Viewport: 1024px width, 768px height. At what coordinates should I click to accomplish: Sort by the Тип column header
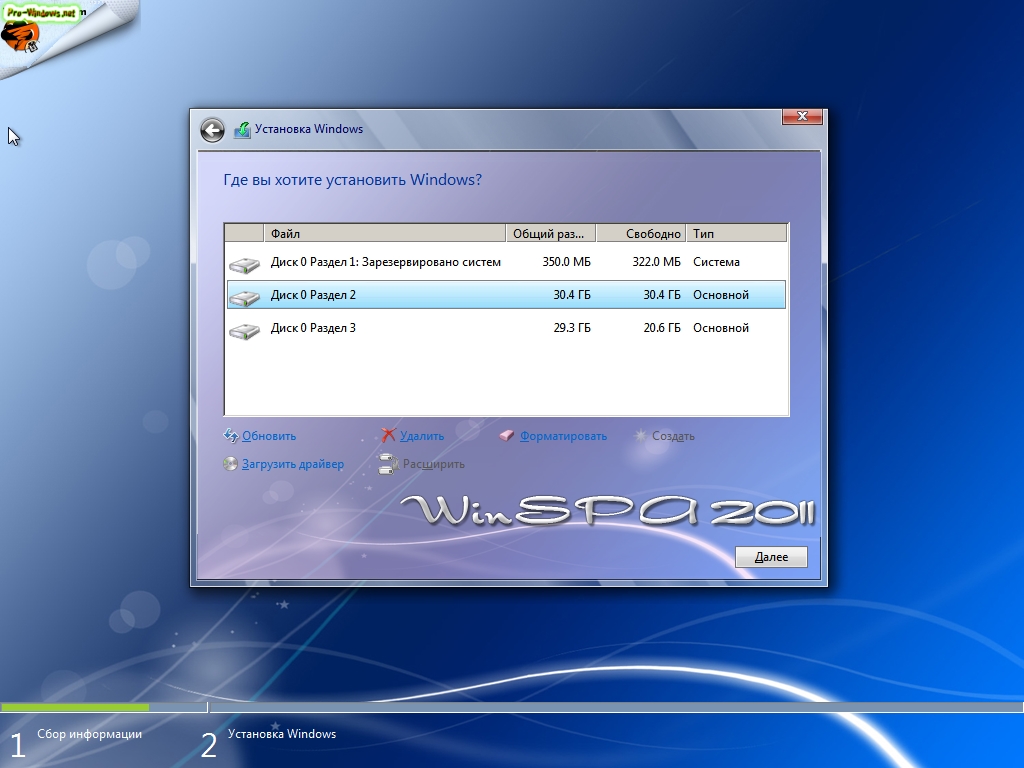pos(737,233)
